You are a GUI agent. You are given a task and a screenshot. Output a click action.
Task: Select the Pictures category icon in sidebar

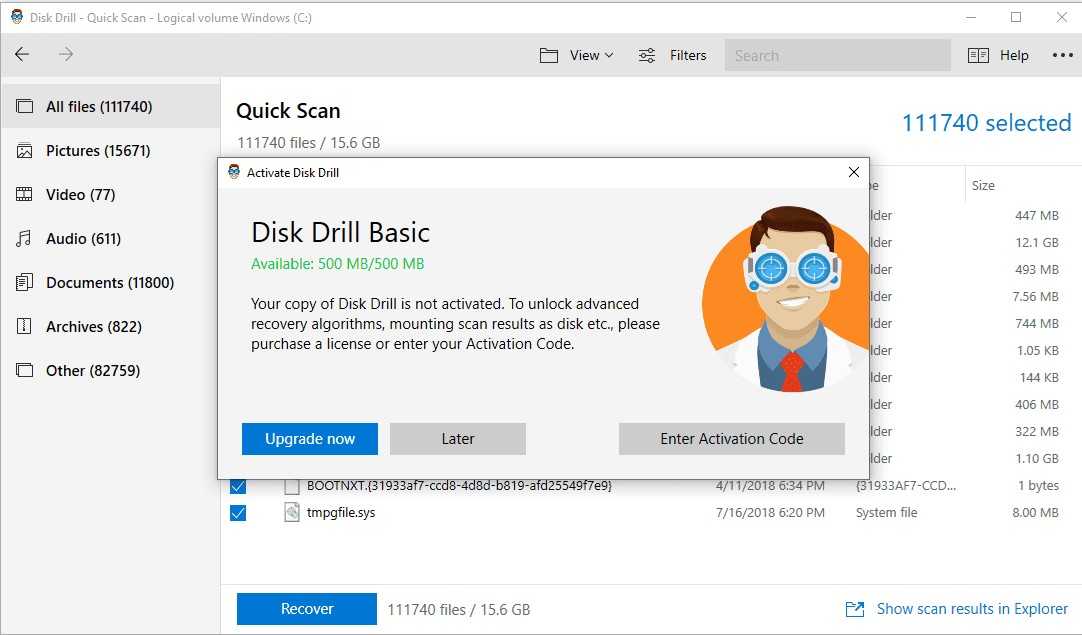[25, 151]
